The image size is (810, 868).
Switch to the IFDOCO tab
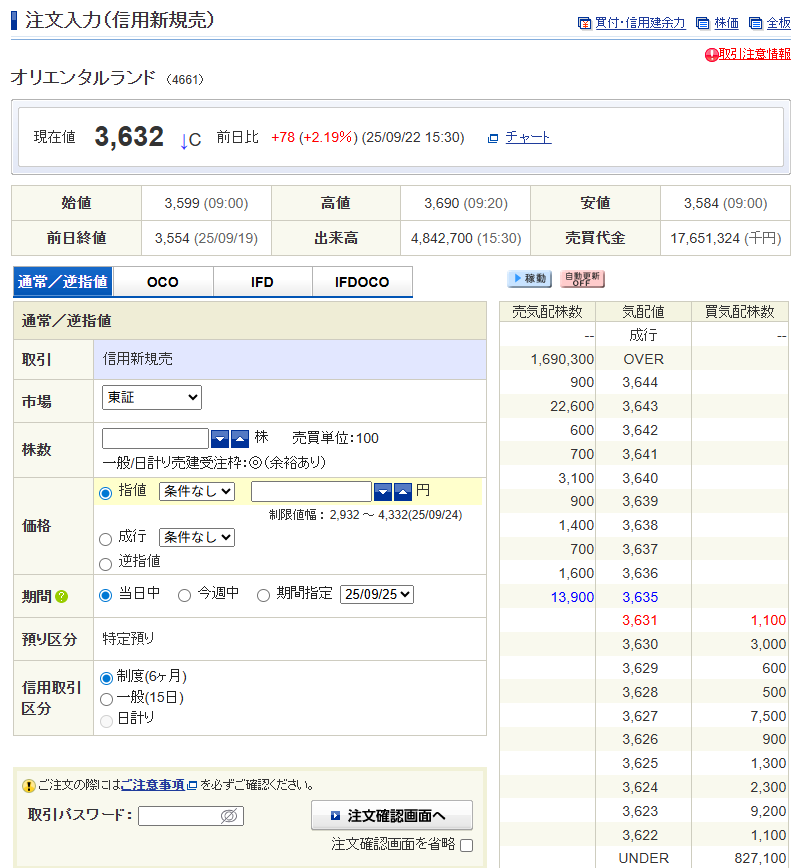362,282
